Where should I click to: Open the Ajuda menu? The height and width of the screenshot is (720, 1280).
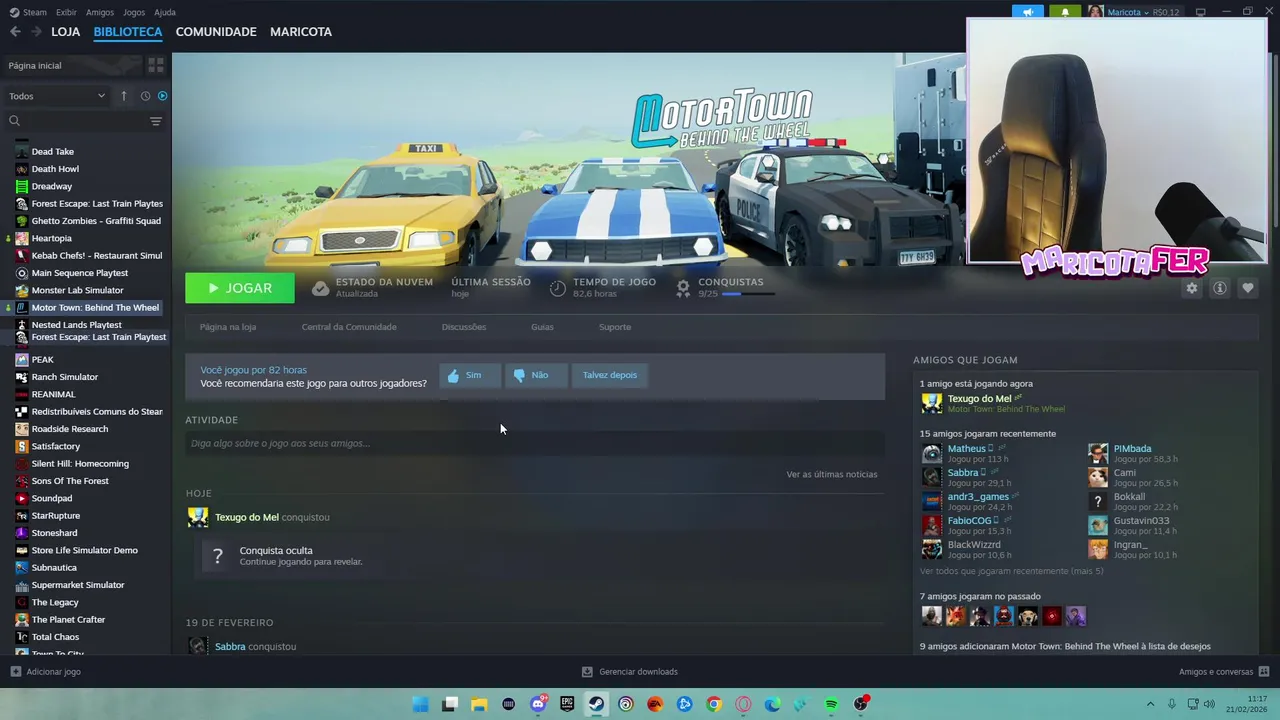coord(165,12)
